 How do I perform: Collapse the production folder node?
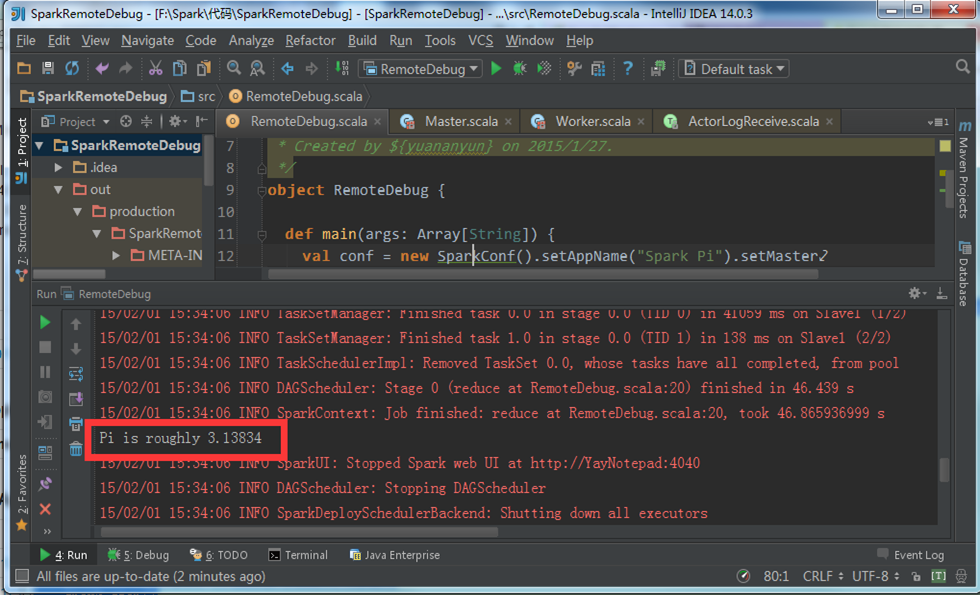[x=78, y=211]
